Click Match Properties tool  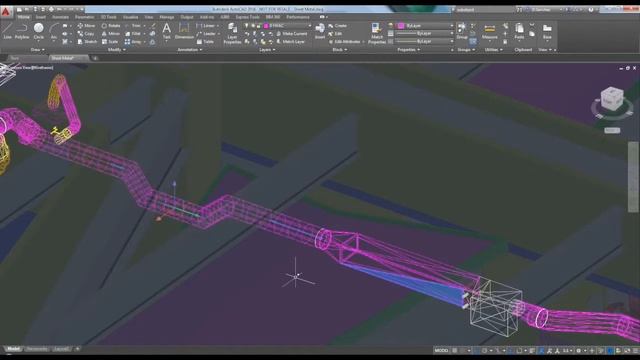(376, 33)
